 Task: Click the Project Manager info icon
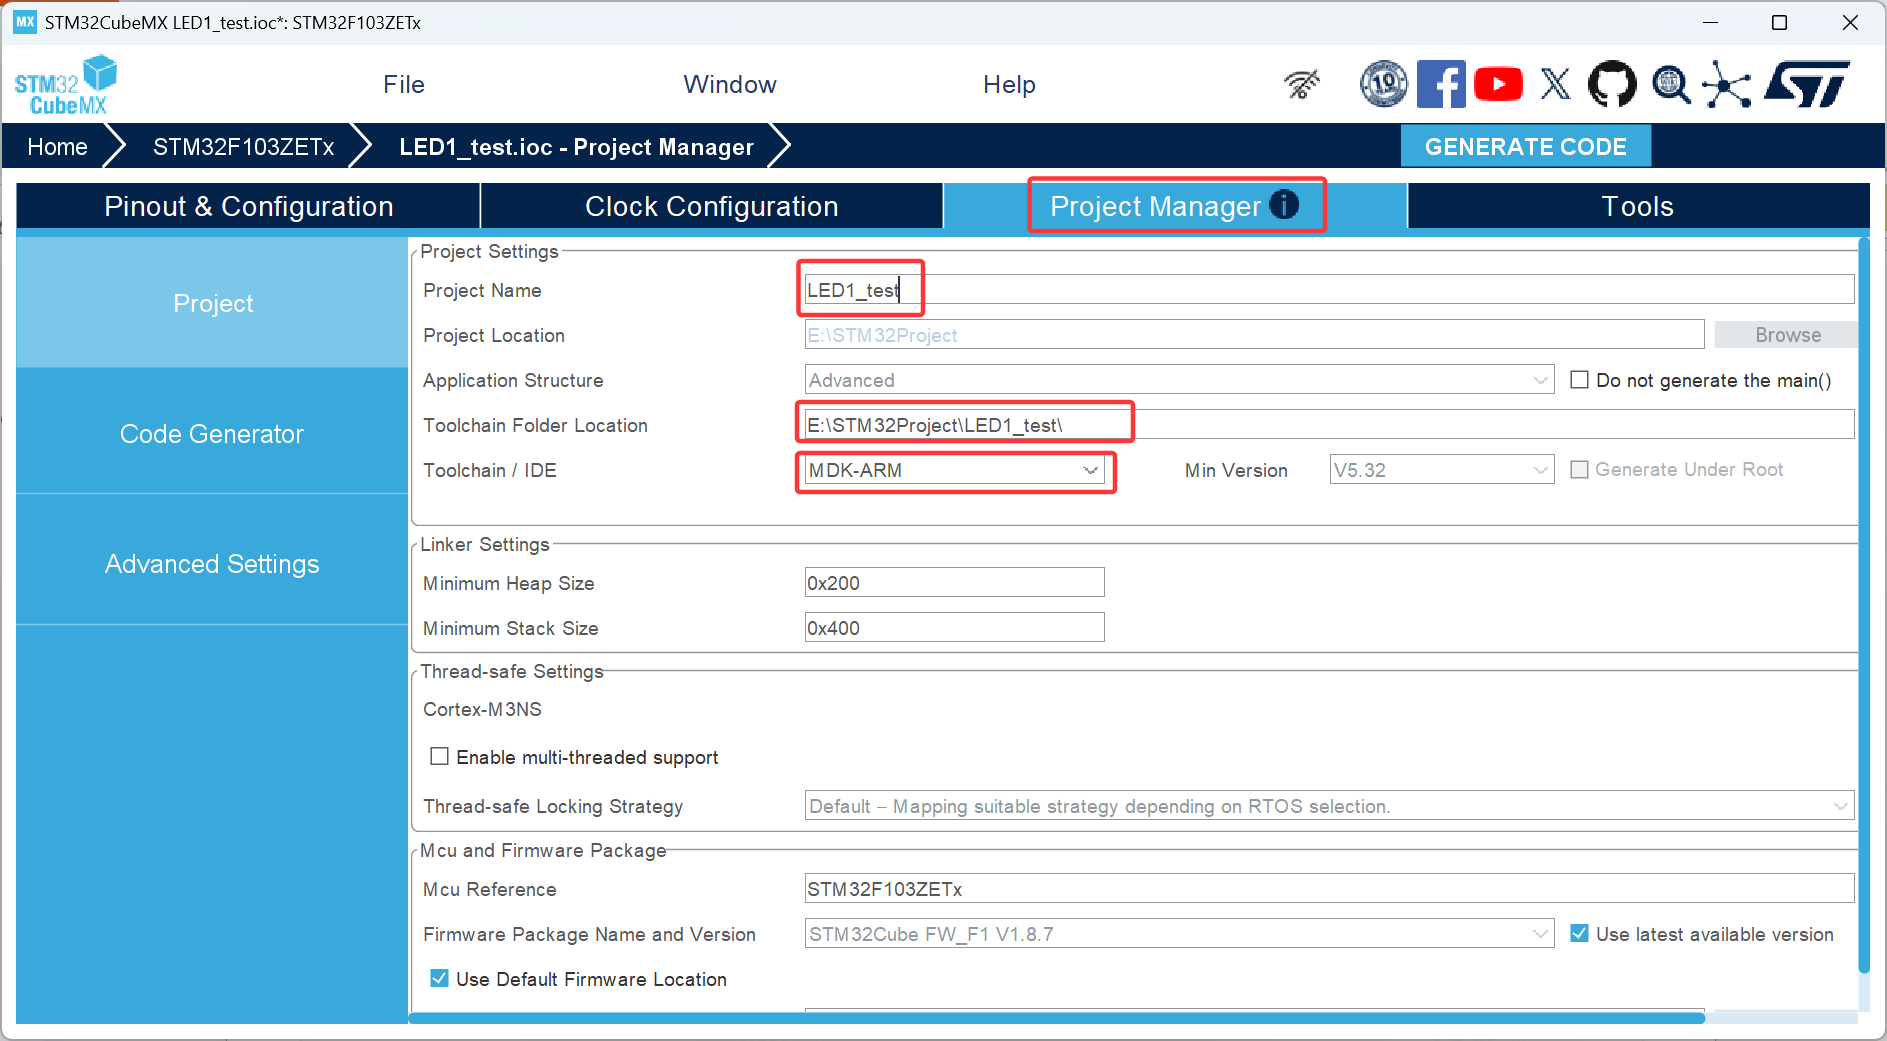[1284, 205]
